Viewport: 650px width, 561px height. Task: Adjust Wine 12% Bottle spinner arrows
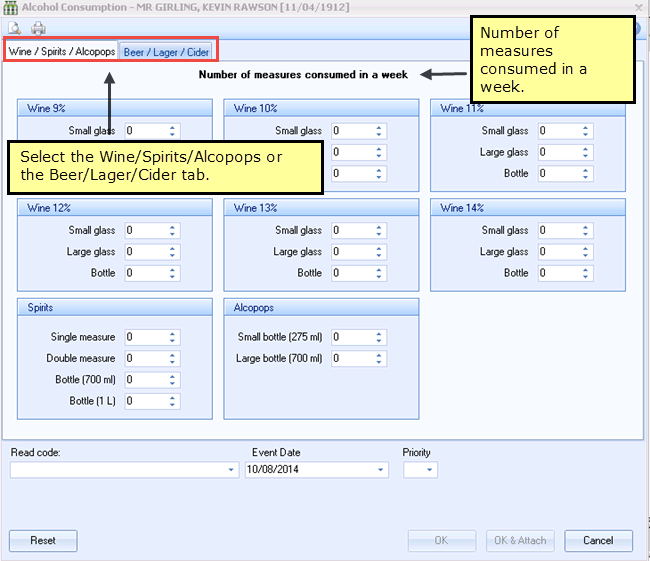click(x=173, y=273)
